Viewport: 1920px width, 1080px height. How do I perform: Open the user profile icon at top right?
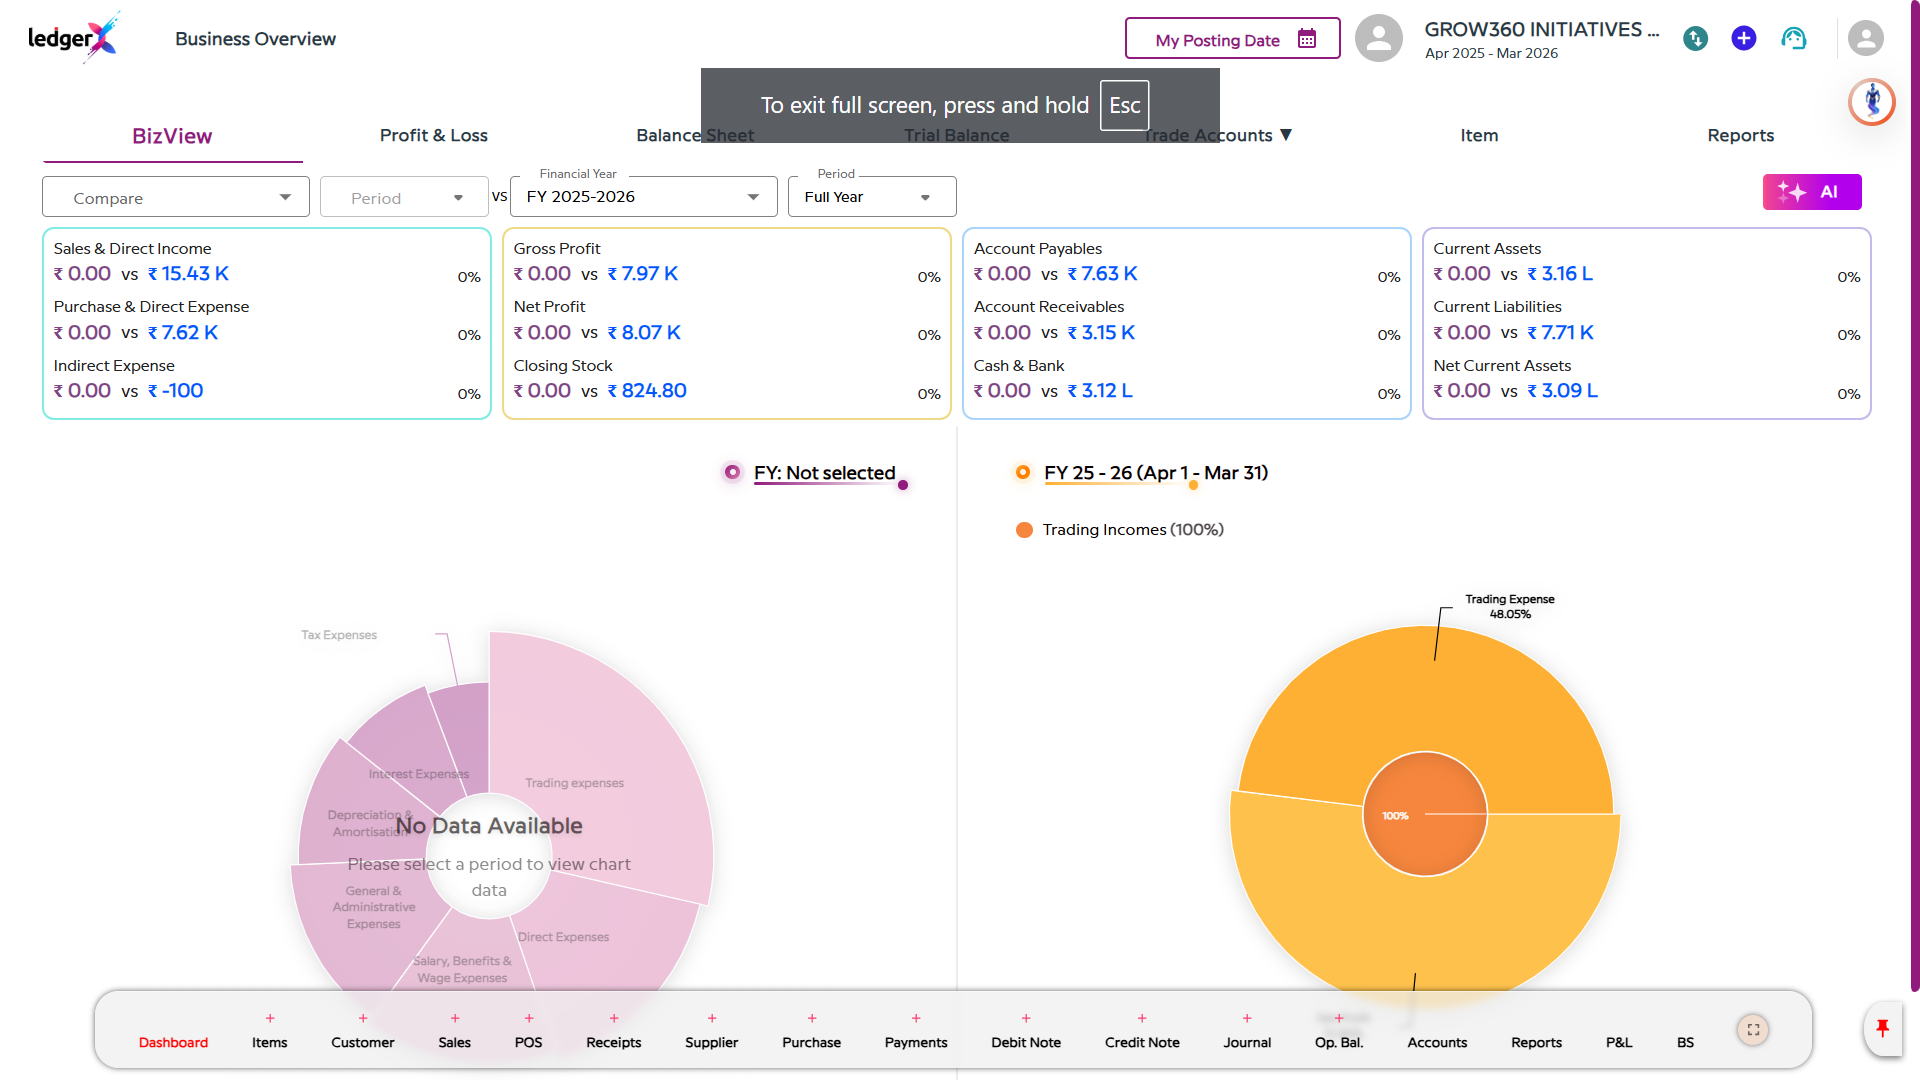(x=1865, y=39)
